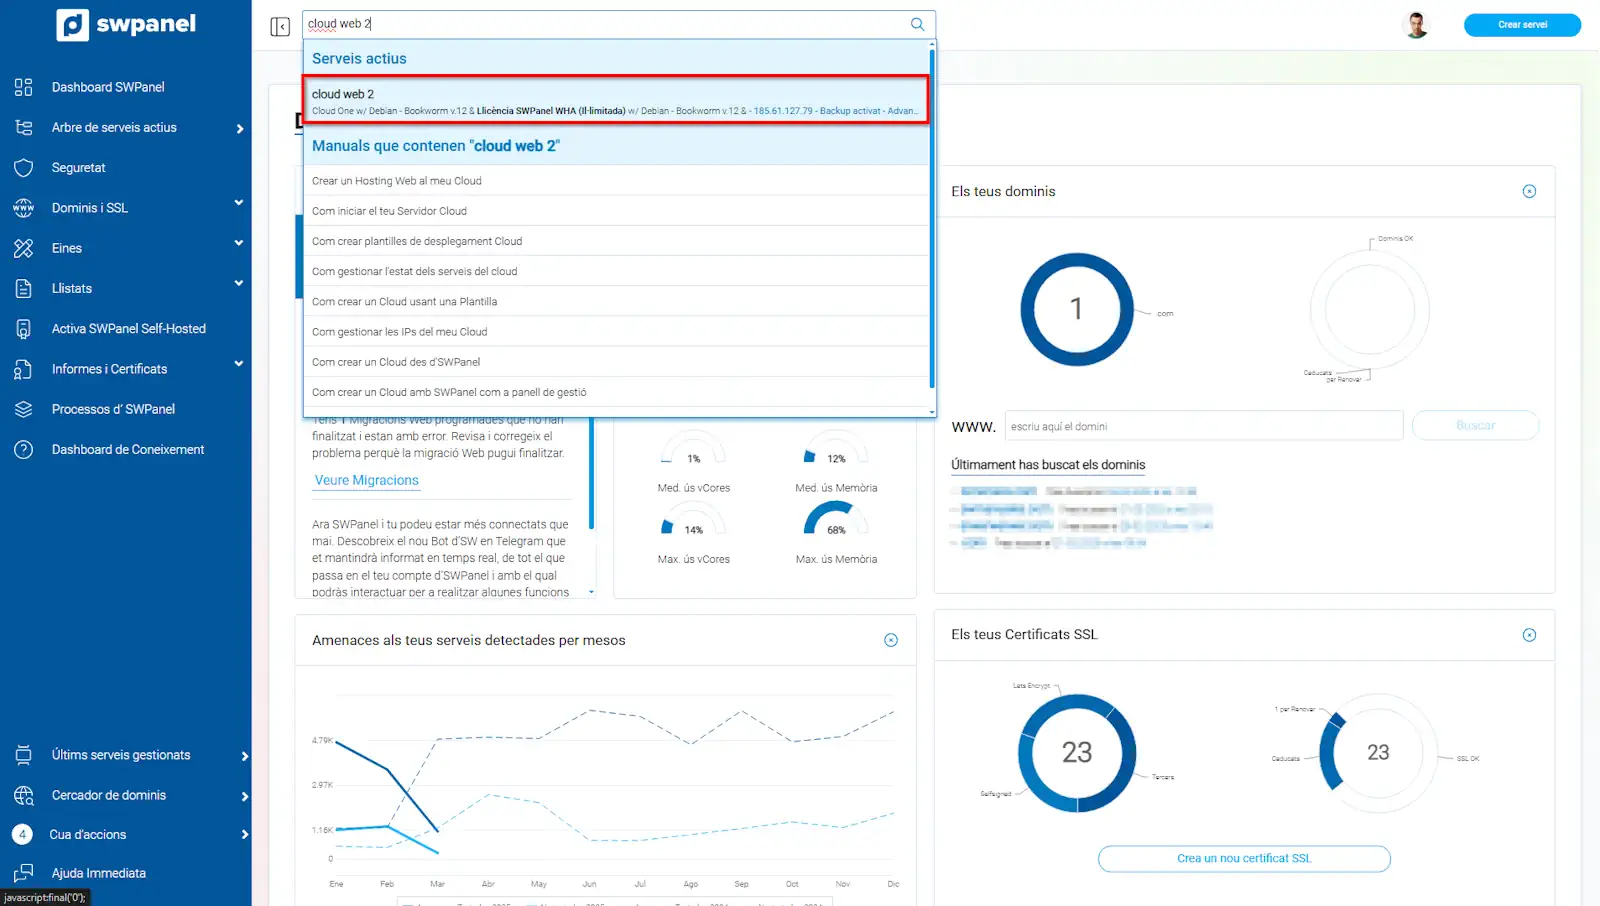Click the search results dropdown scrollbar
Screen dimensions: 1600x906
click(932, 220)
